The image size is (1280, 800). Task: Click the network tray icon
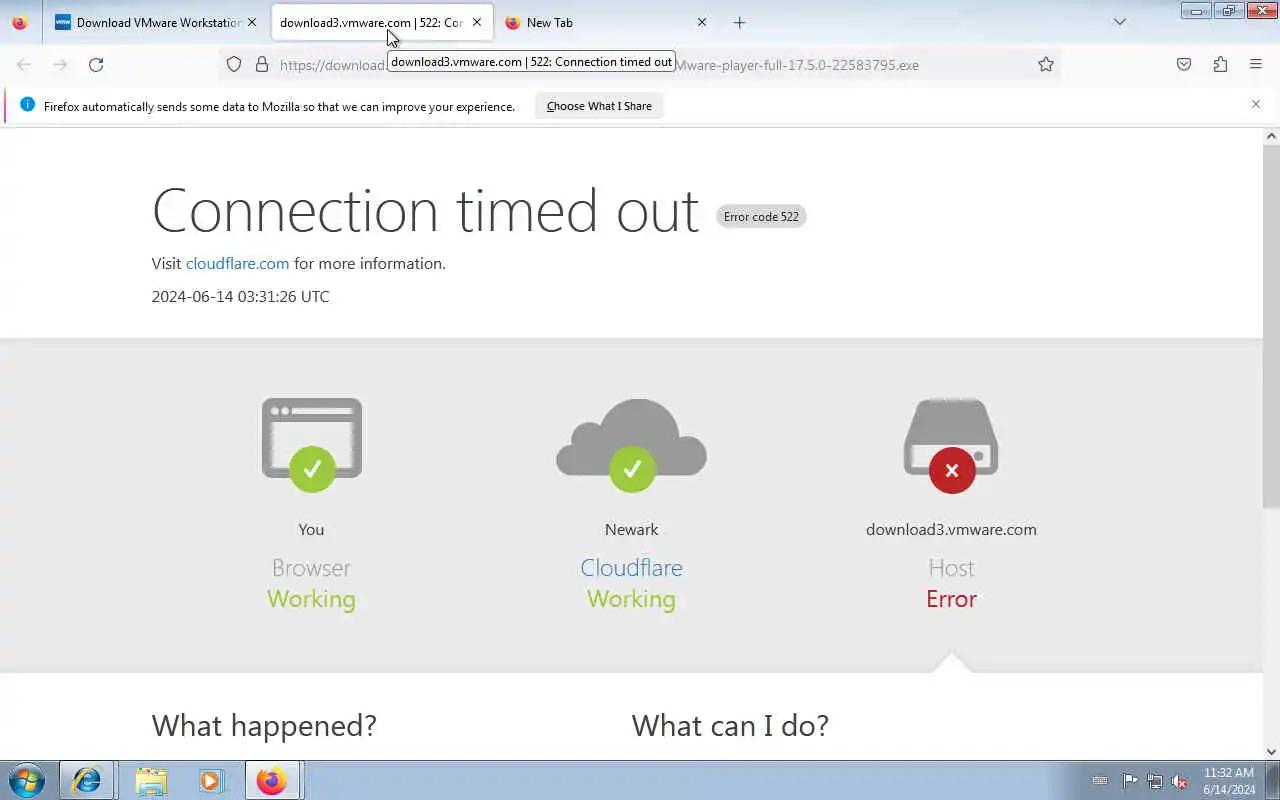(1154, 781)
